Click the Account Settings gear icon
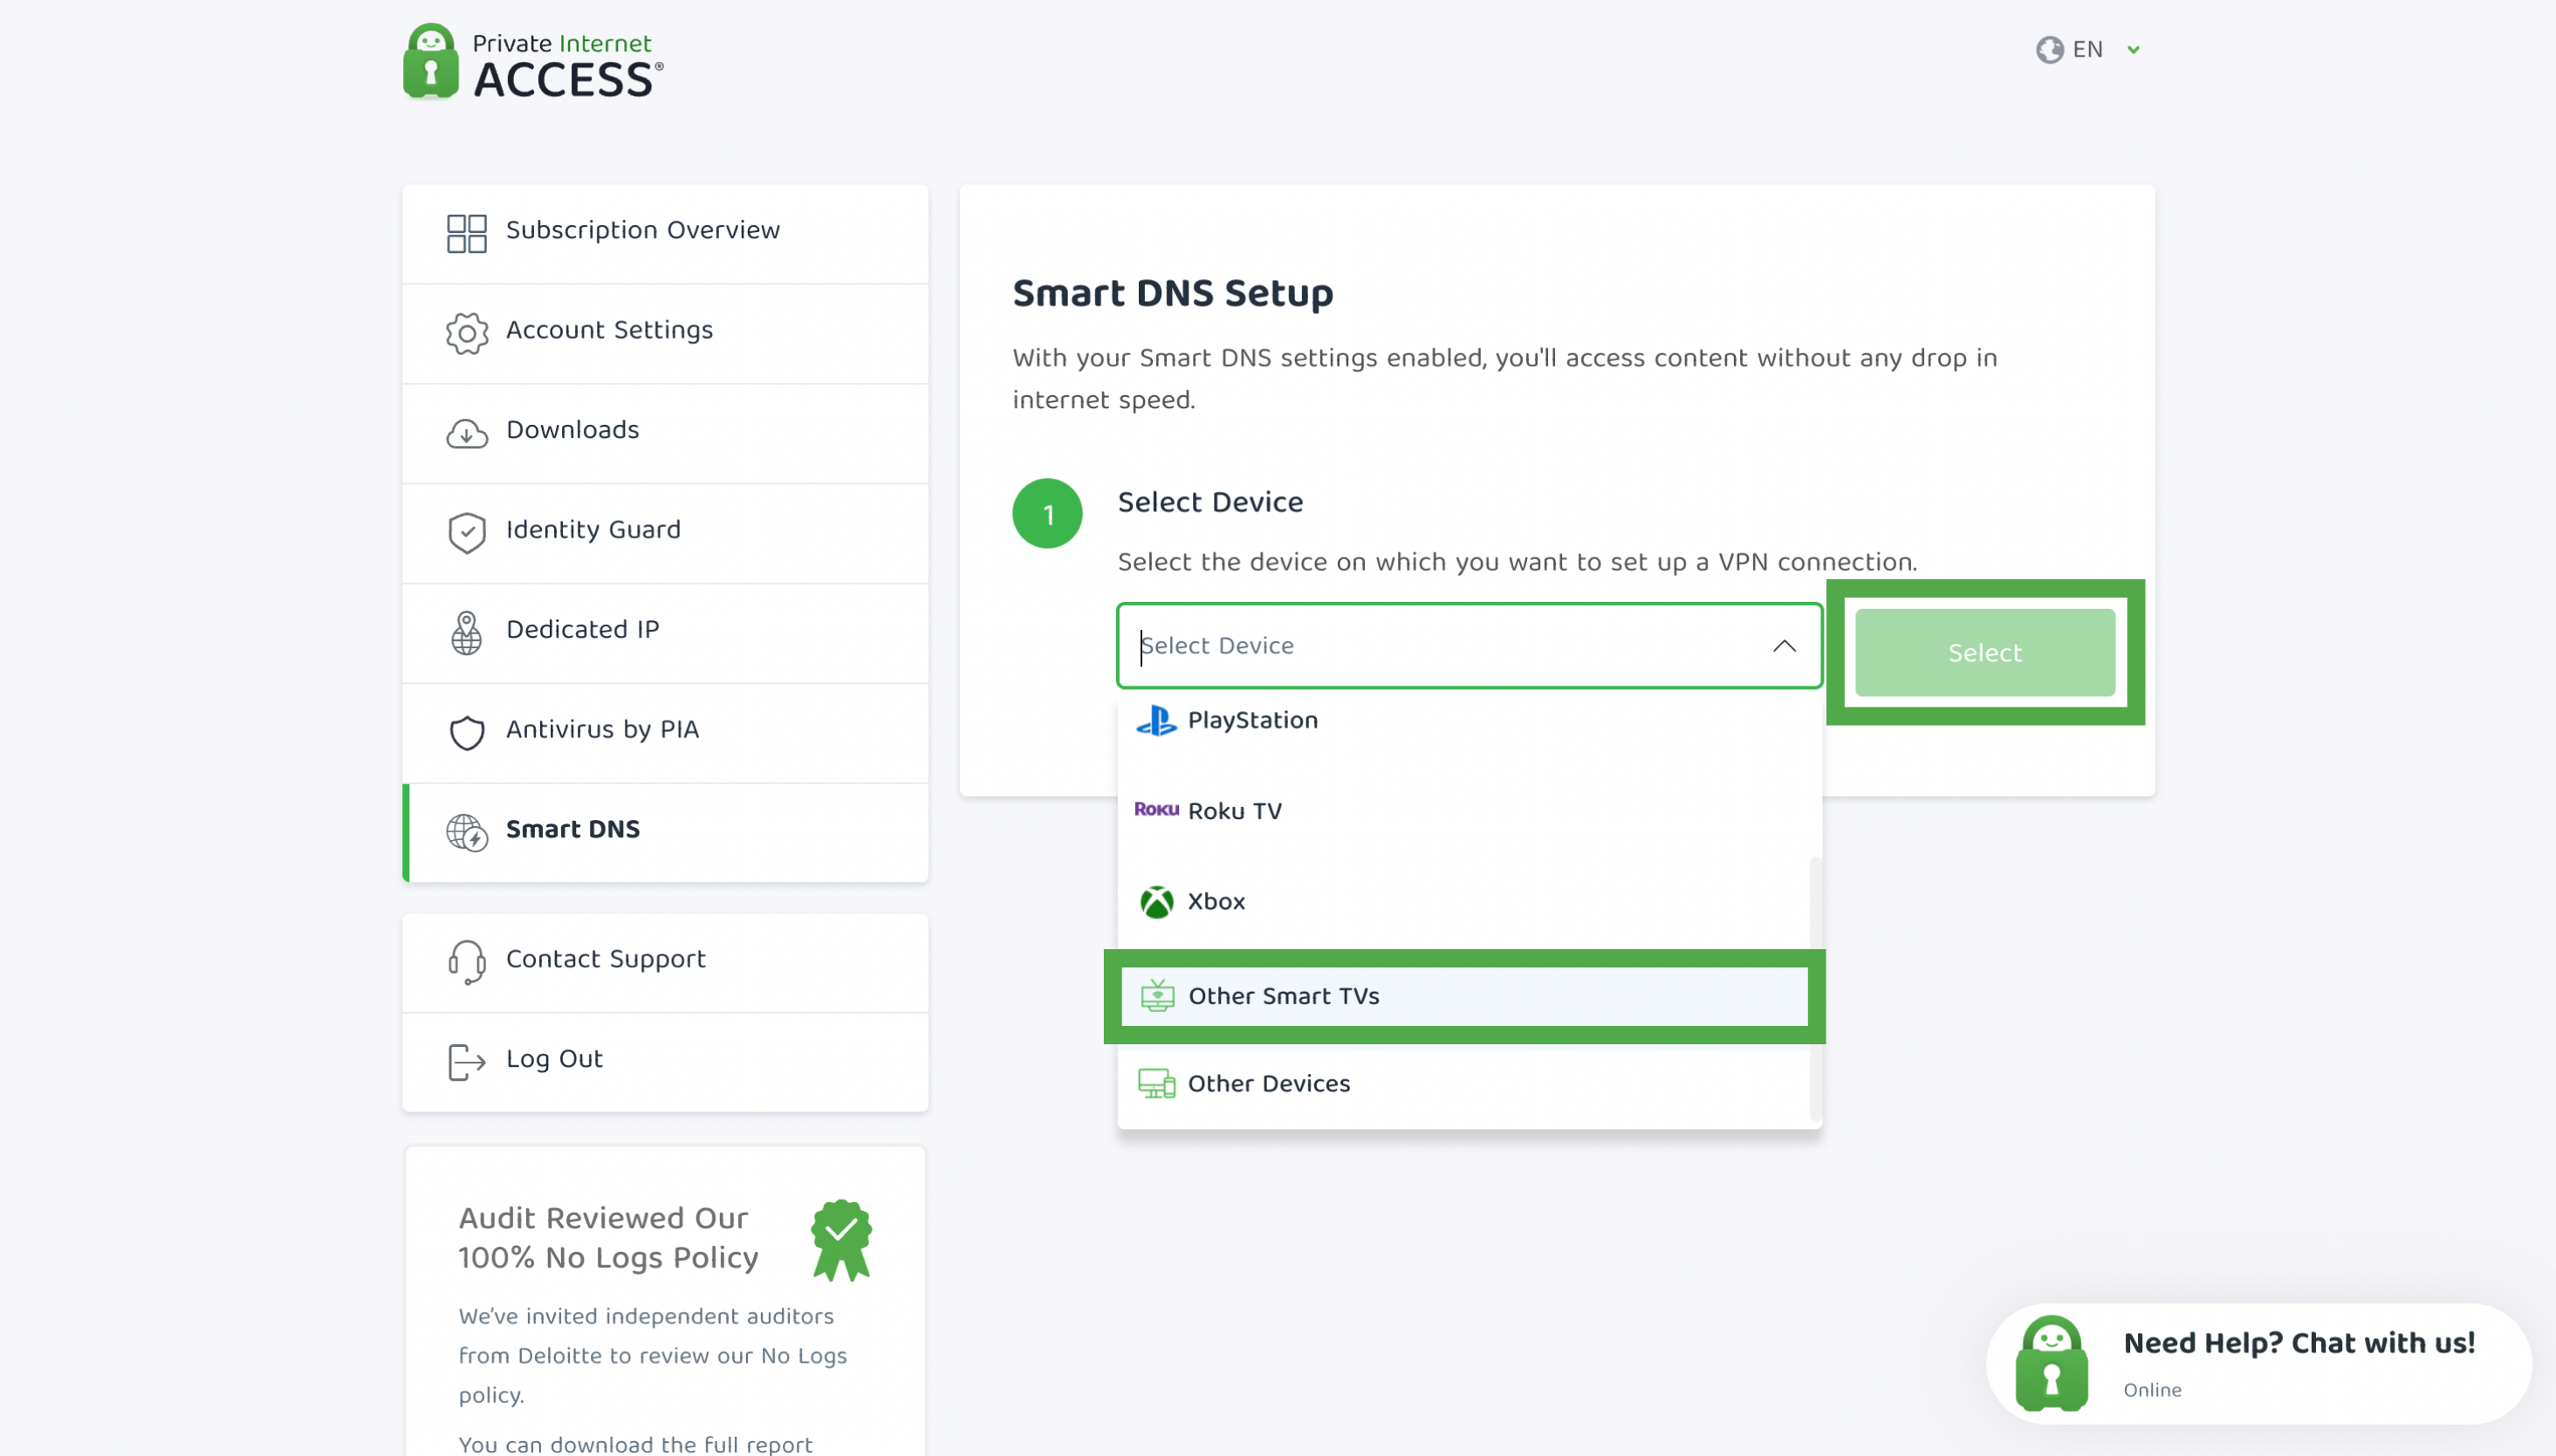The width and height of the screenshot is (2556, 1456). (x=466, y=333)
